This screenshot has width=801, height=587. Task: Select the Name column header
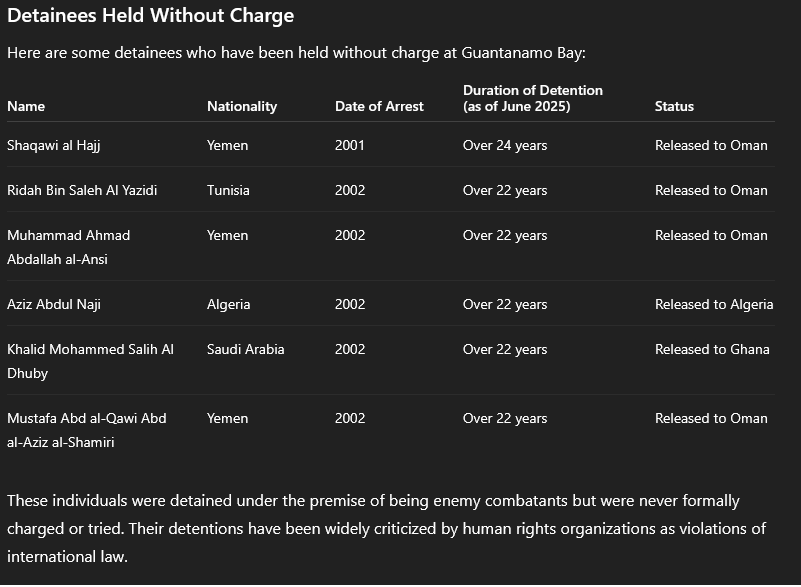click(x=26, y=106)
